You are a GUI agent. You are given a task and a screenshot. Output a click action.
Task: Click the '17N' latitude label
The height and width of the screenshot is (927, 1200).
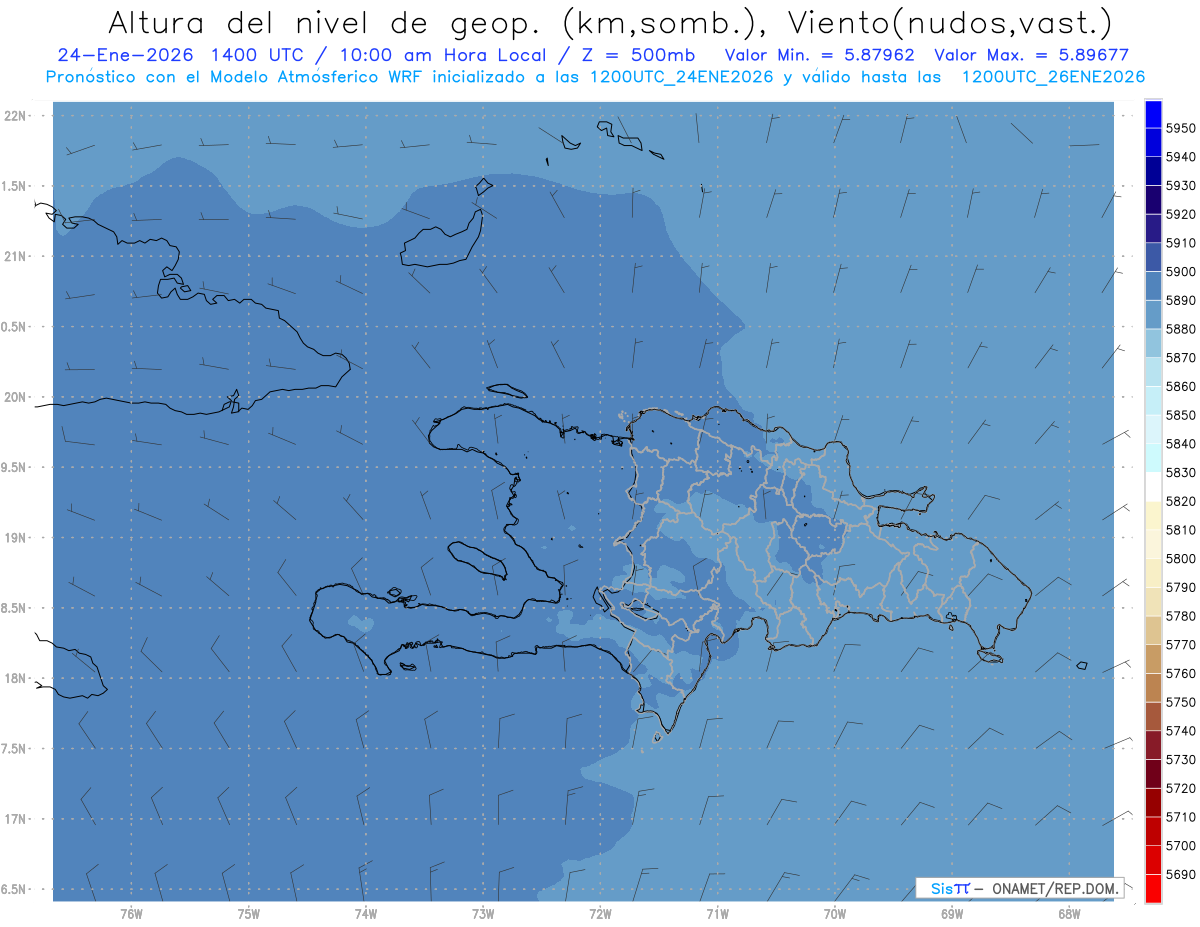click(x=14, y=819)
